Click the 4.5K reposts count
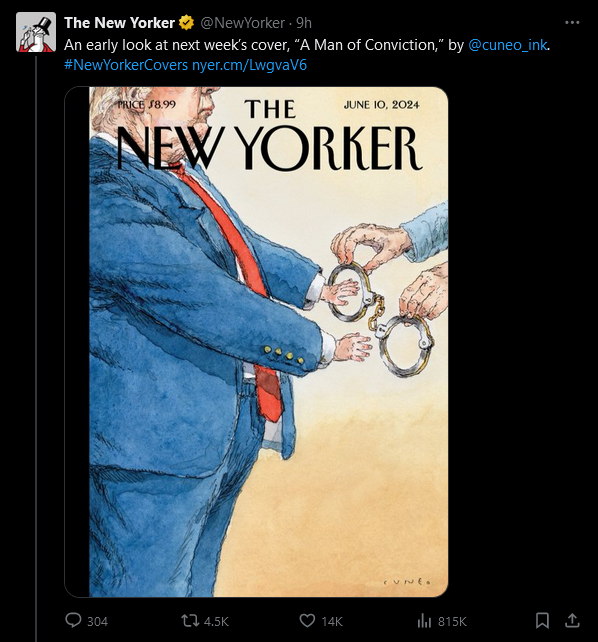This screenshot has width=598, height=642. pos(216,622)
